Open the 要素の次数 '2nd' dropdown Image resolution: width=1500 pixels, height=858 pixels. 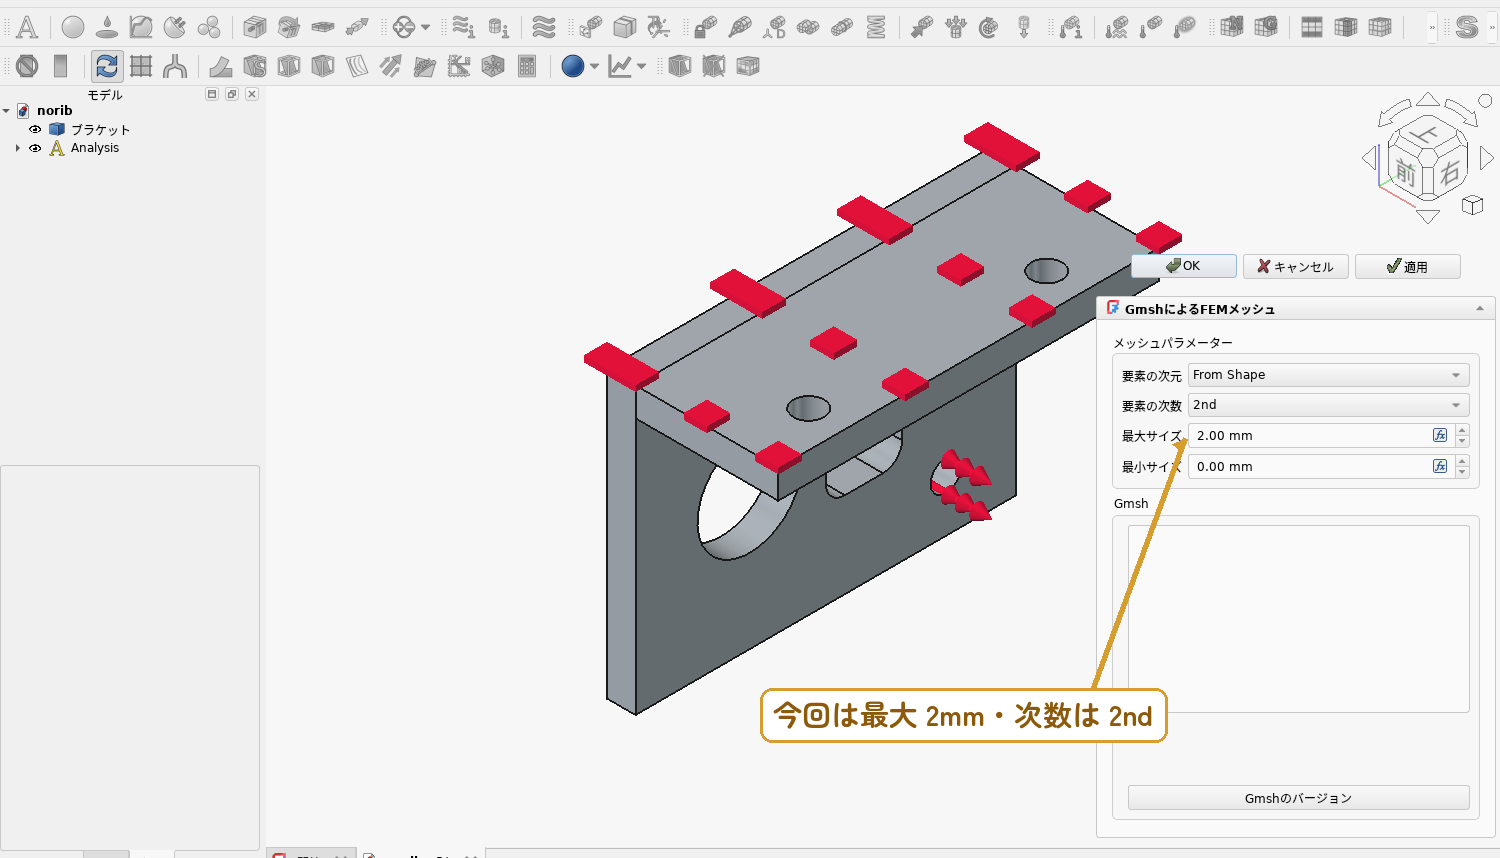click(1328, 405)
